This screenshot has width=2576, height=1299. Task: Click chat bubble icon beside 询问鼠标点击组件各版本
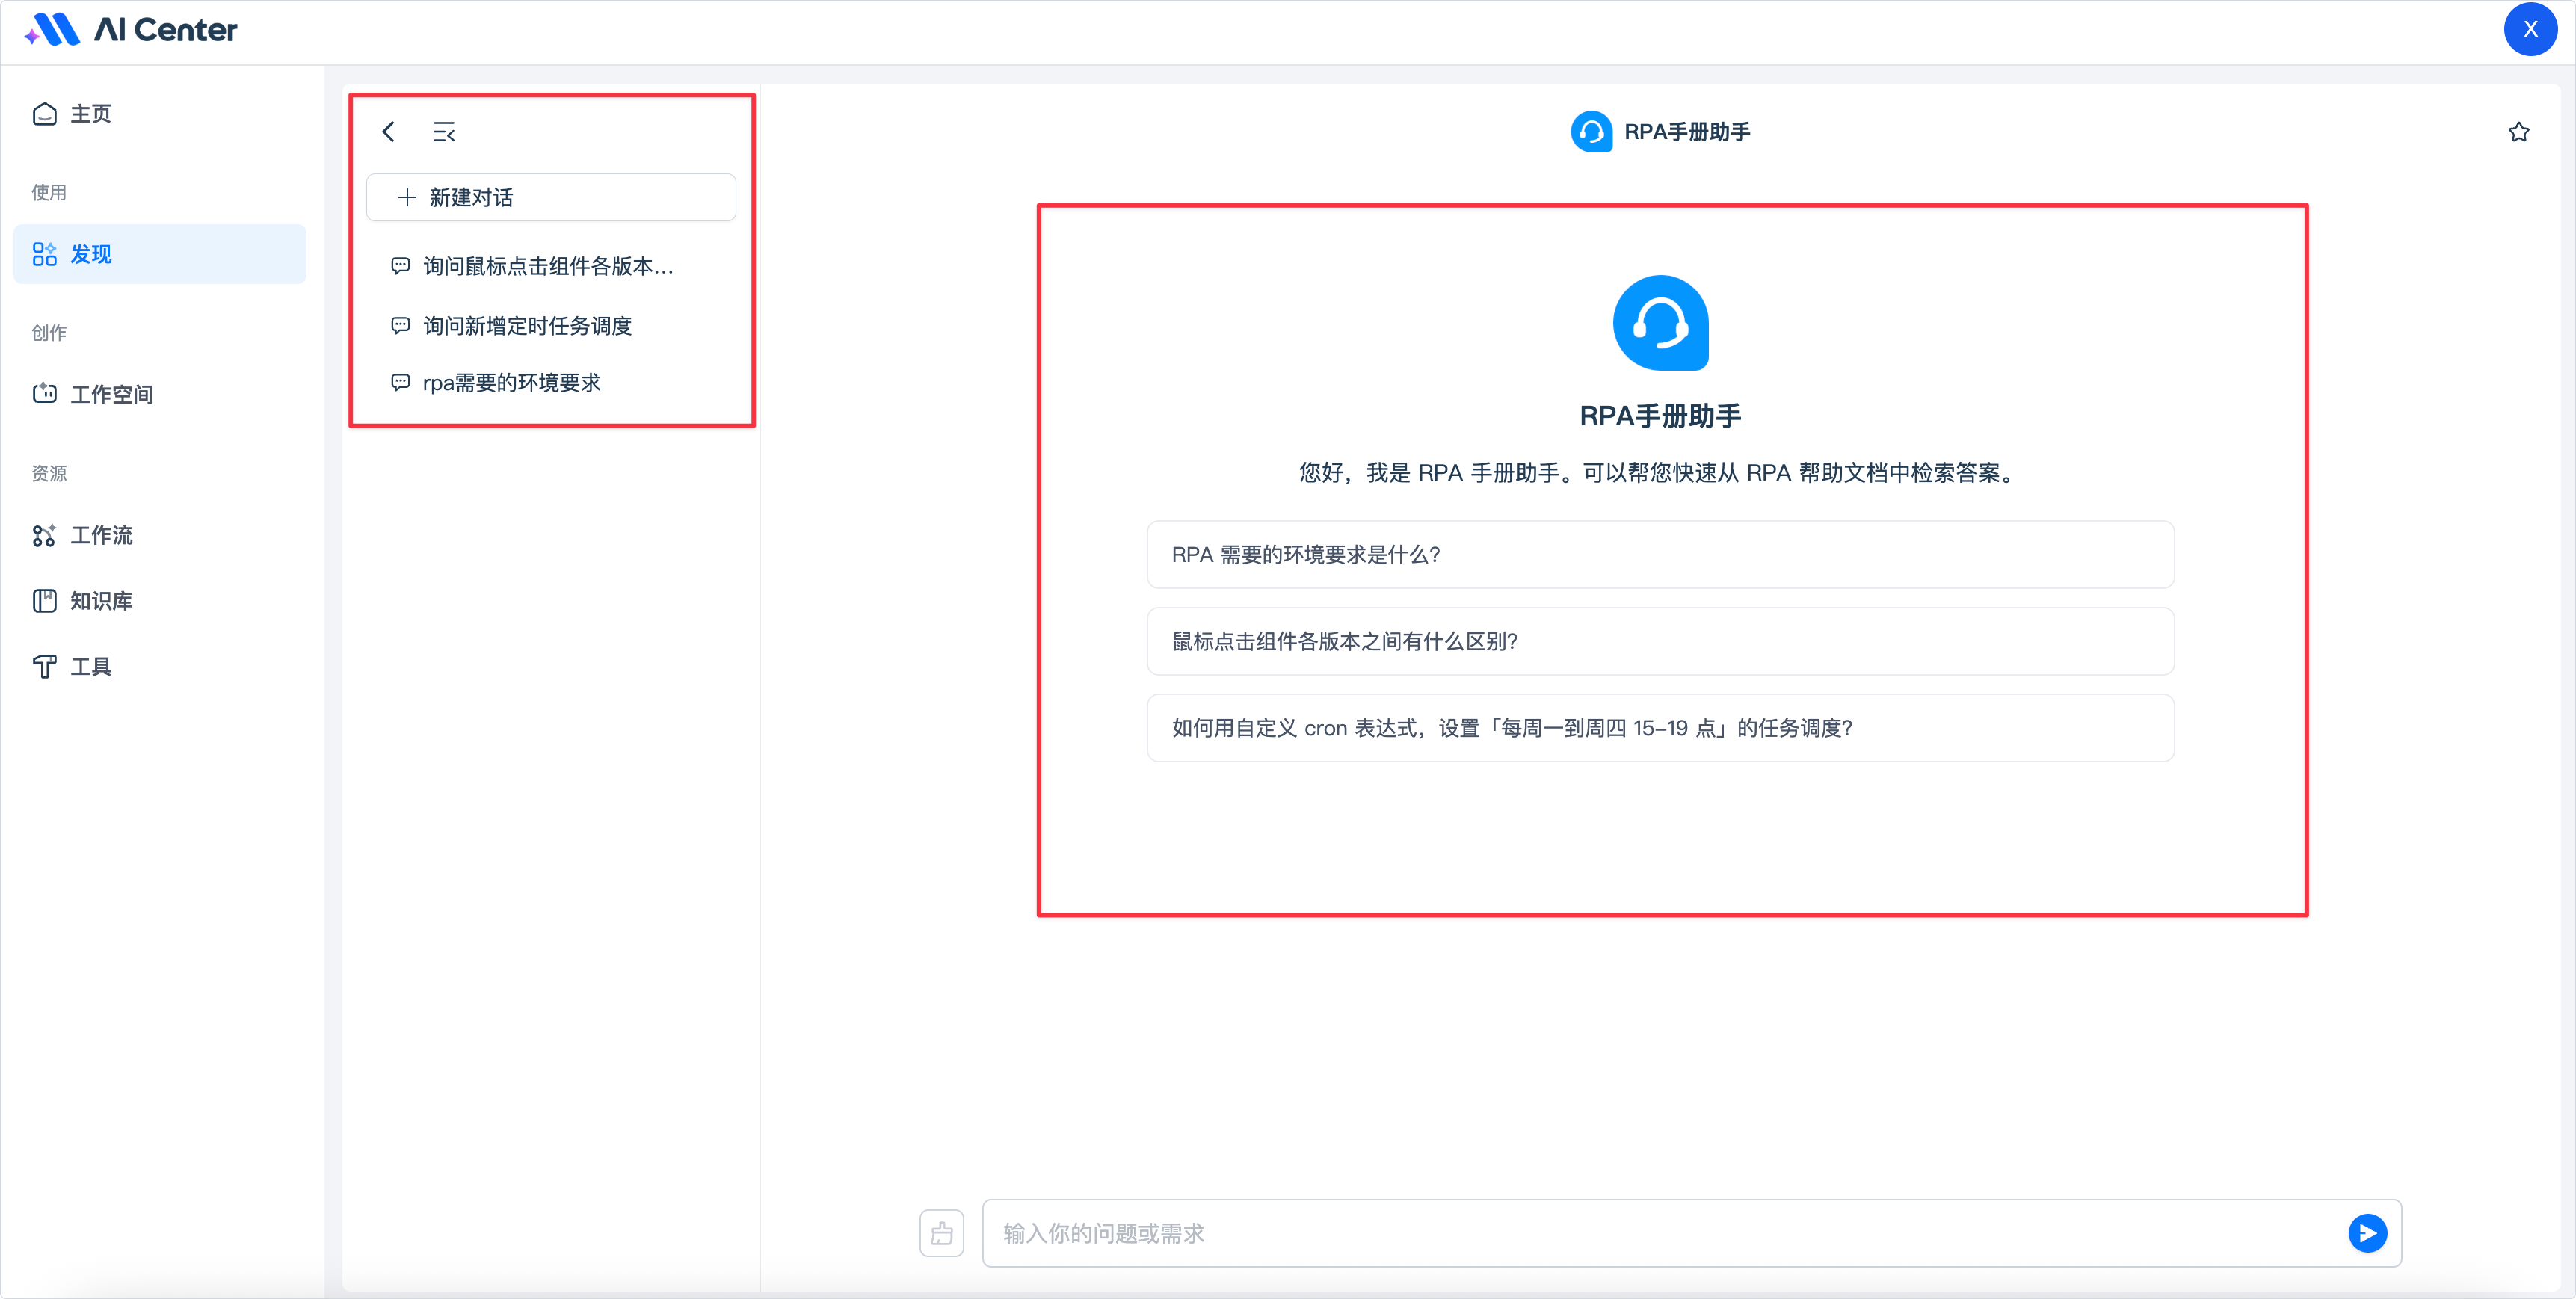tap(400, 266)
